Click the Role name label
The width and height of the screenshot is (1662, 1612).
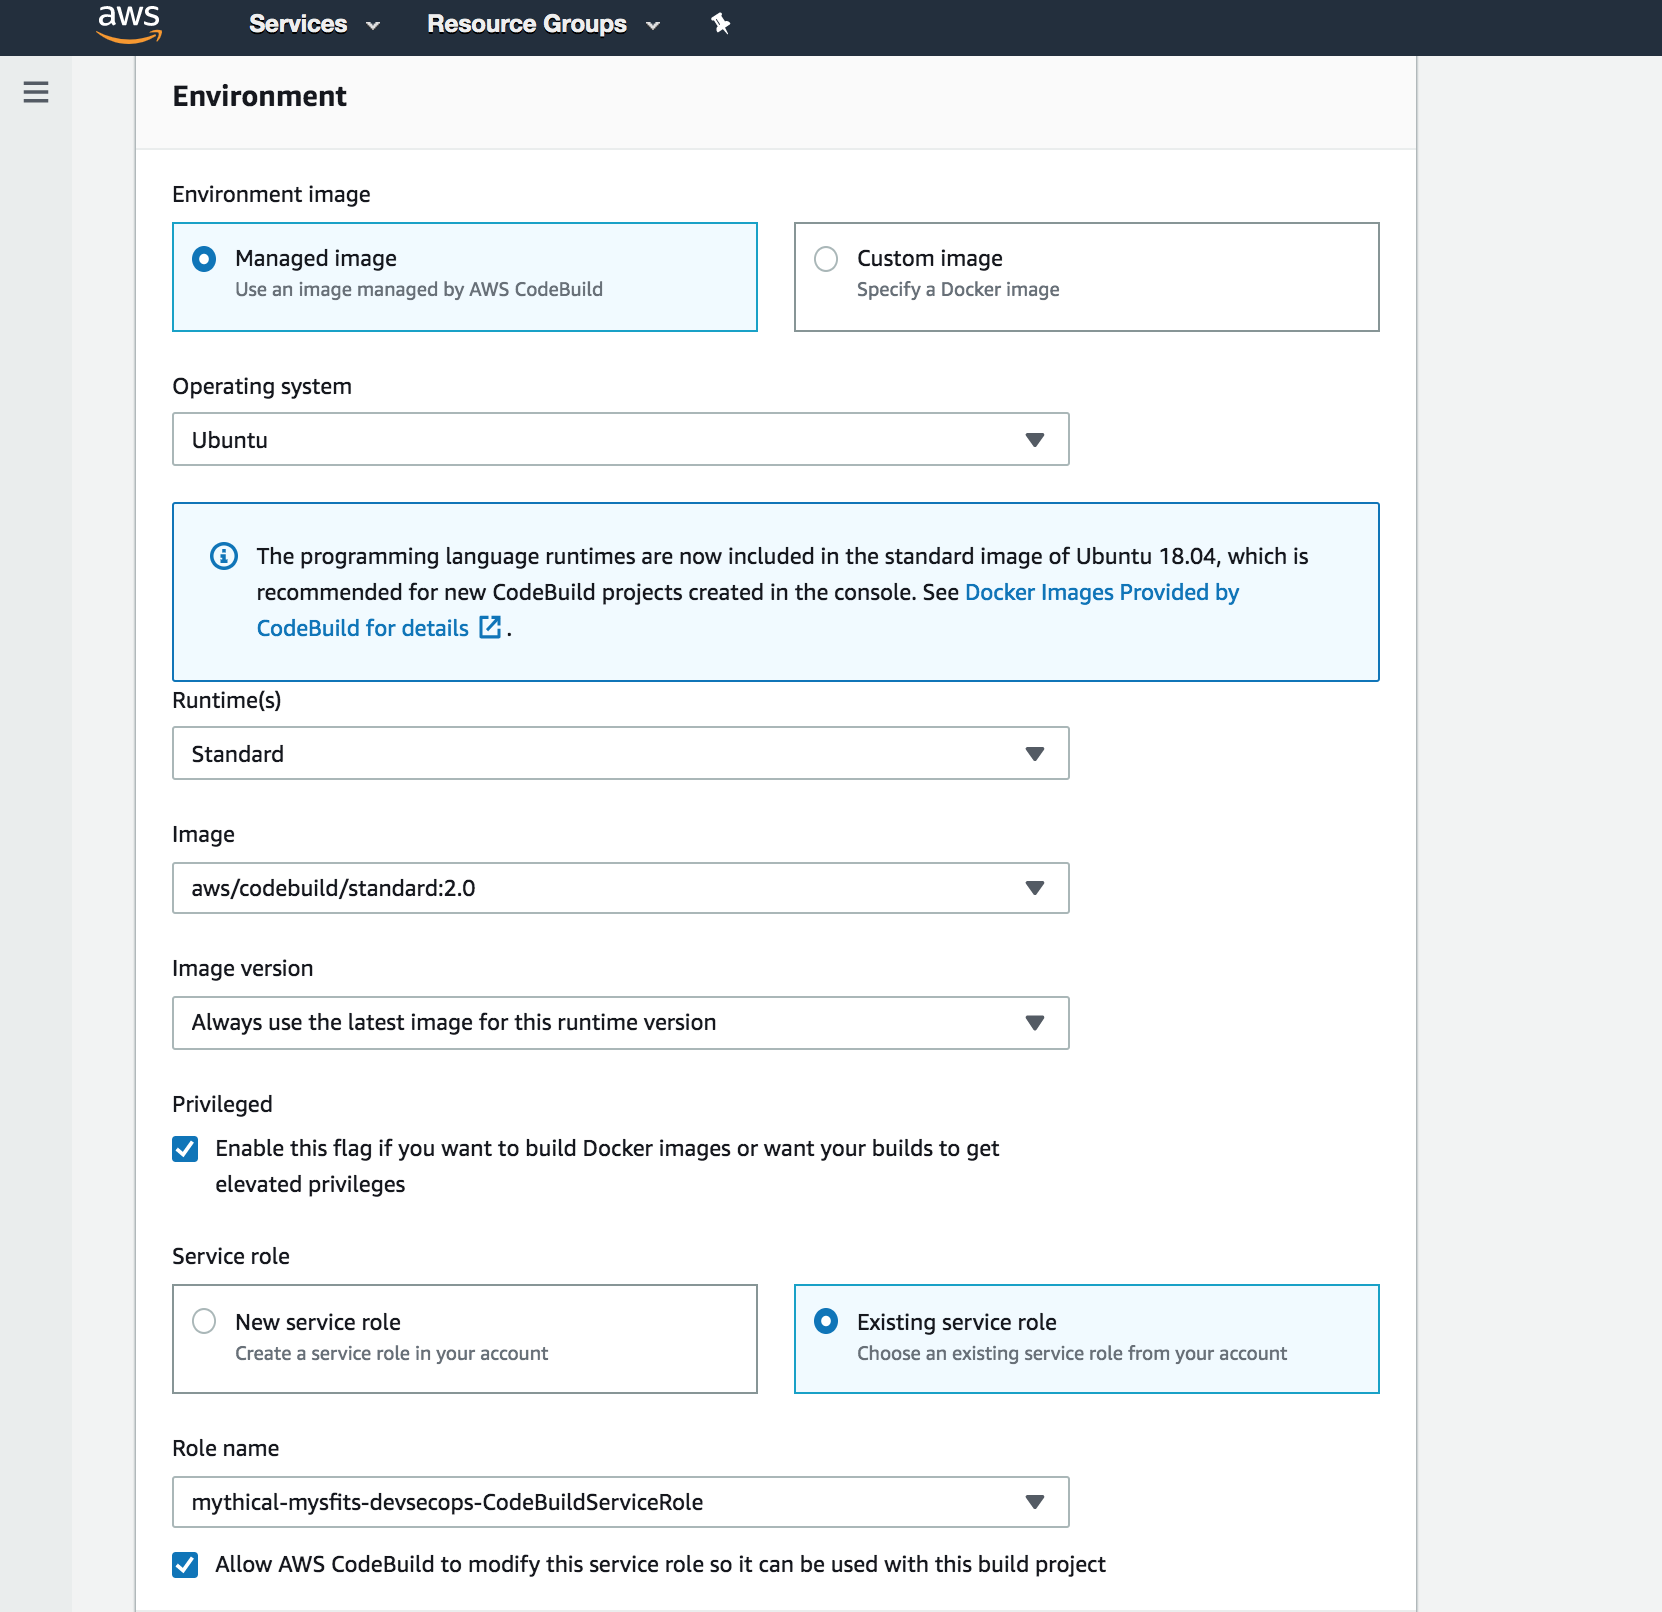click(225, 1448)
